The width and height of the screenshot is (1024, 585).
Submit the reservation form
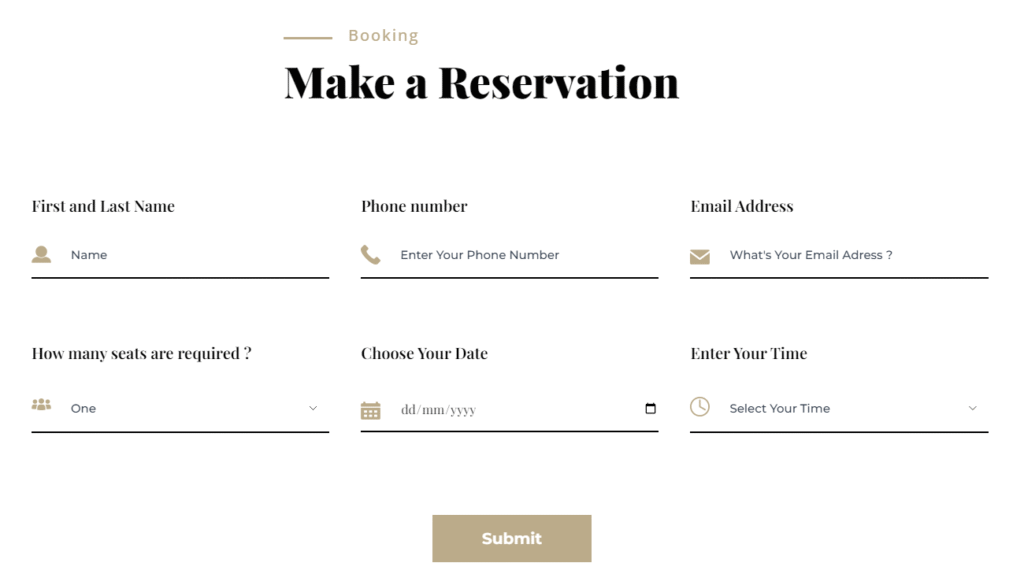[511, 538]
